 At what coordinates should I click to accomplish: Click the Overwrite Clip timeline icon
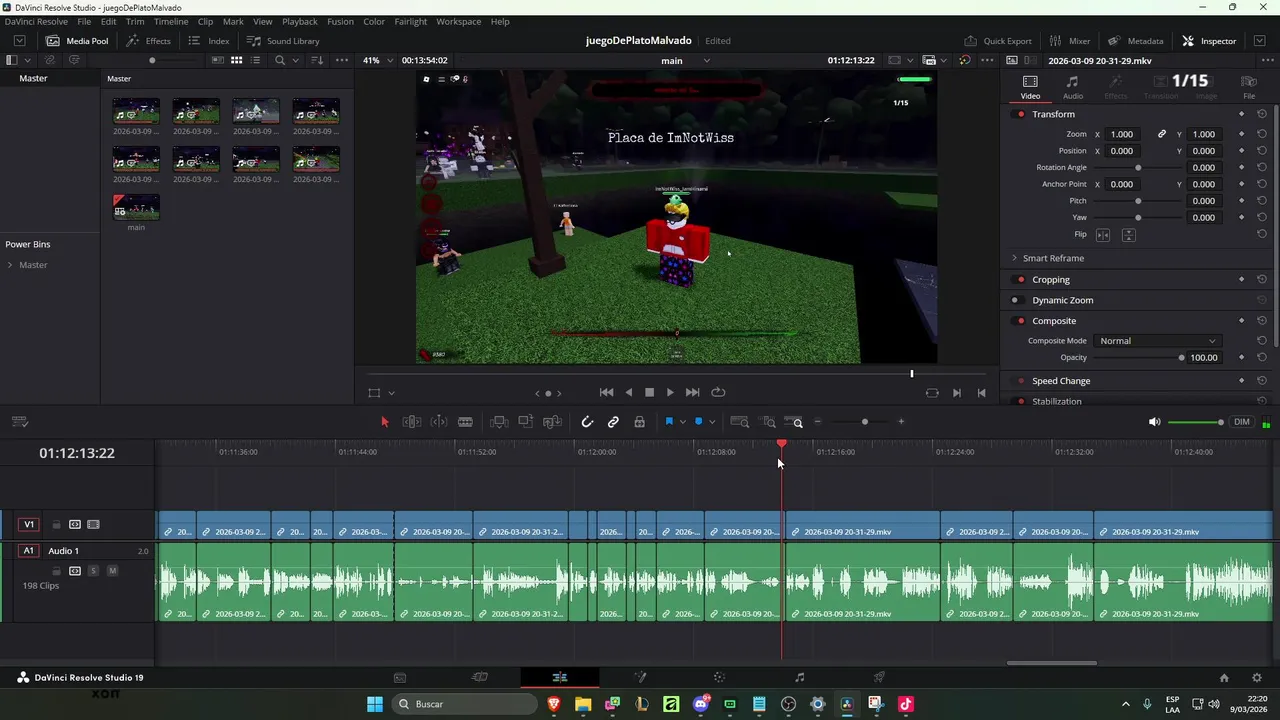(525, 422)
